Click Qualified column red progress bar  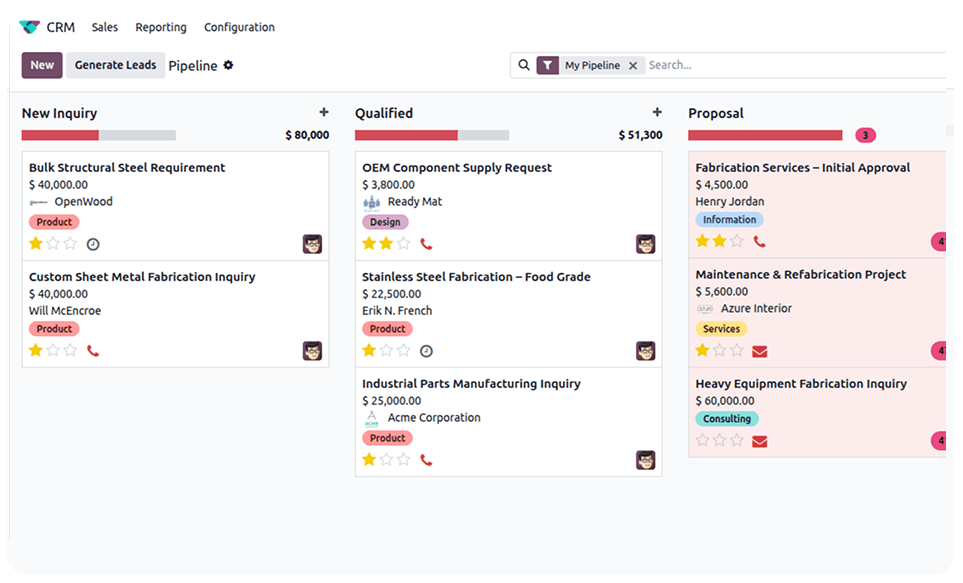[x=406, y=135]
